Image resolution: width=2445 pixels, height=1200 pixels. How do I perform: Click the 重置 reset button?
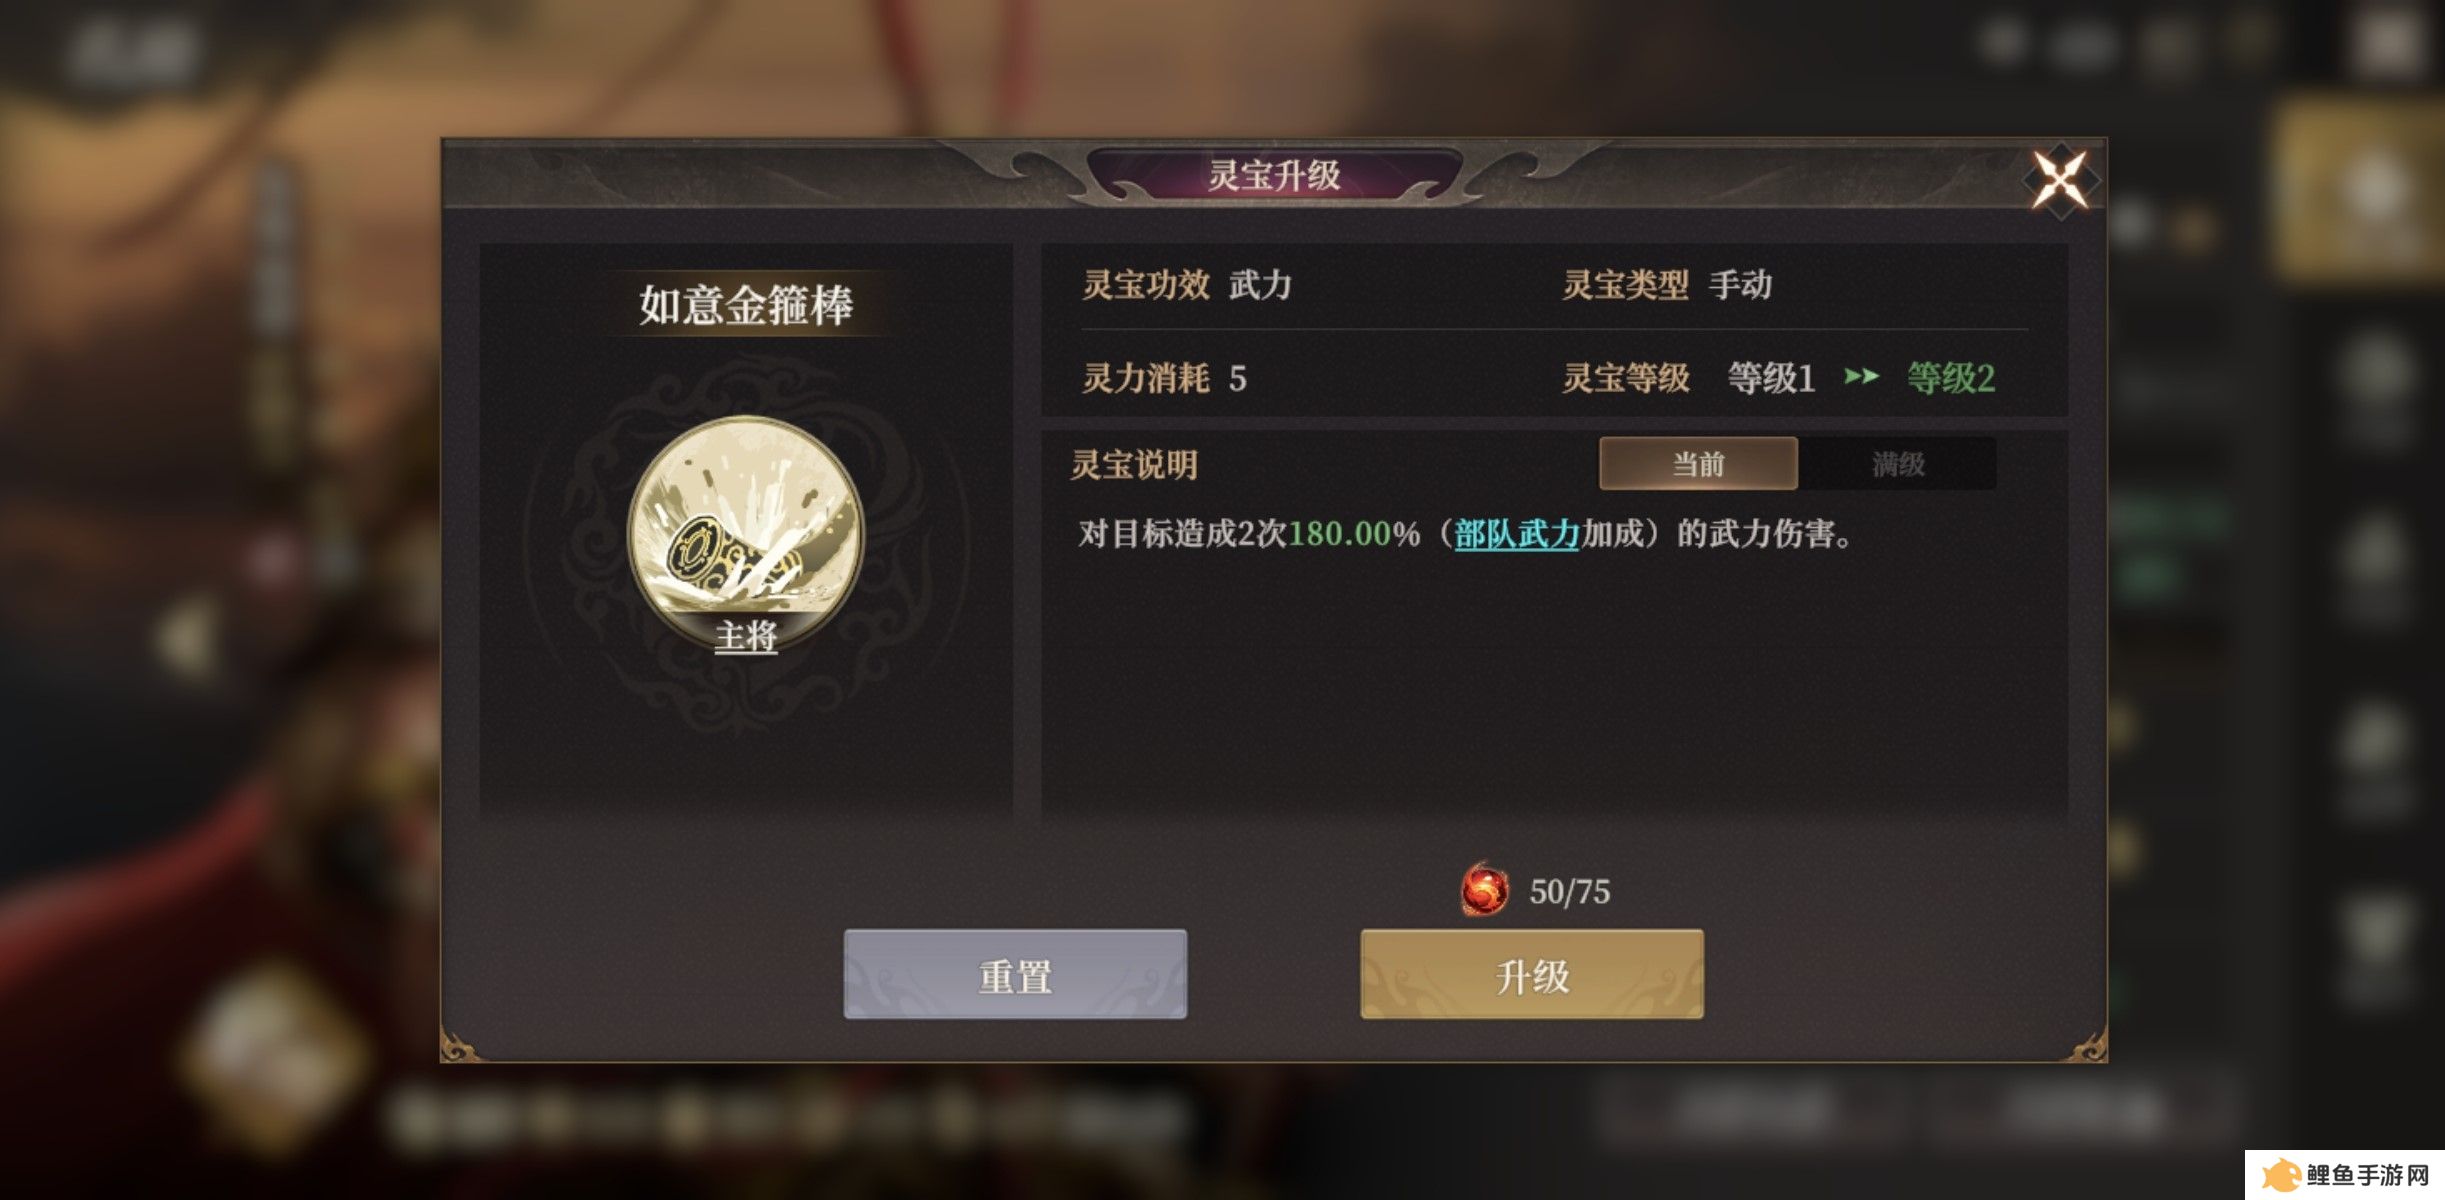(1015, 974)
